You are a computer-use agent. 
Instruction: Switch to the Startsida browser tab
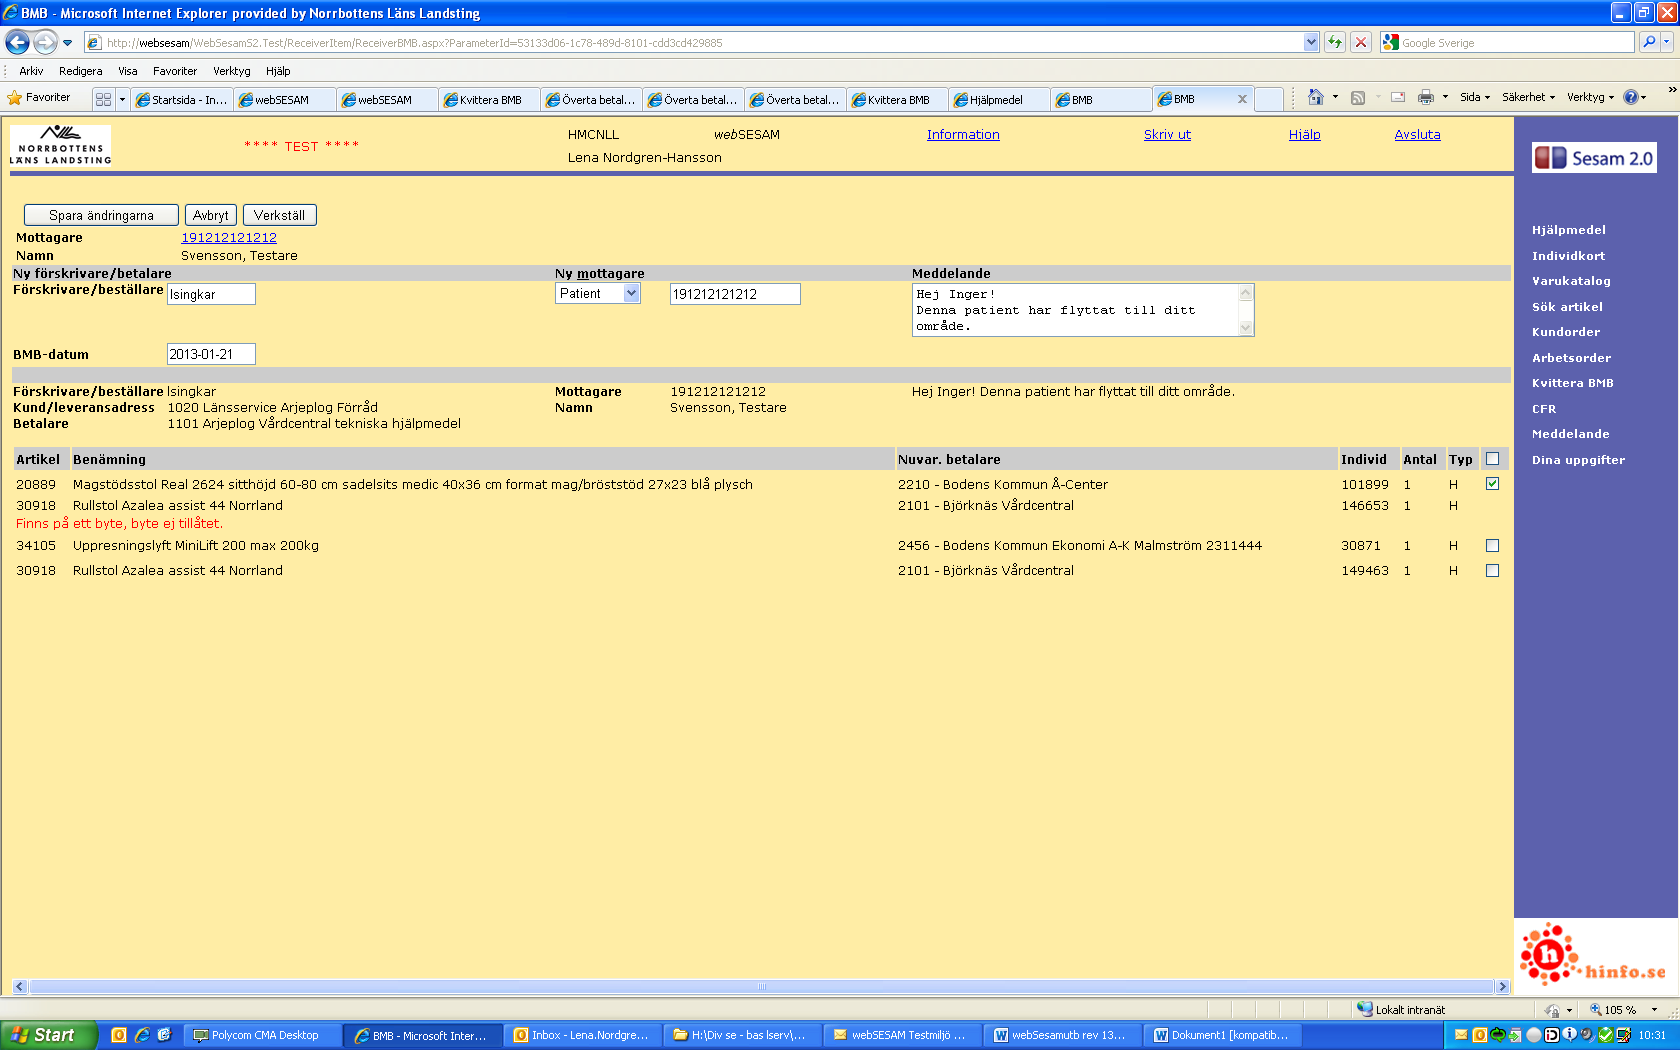click(x=182, y=99)
